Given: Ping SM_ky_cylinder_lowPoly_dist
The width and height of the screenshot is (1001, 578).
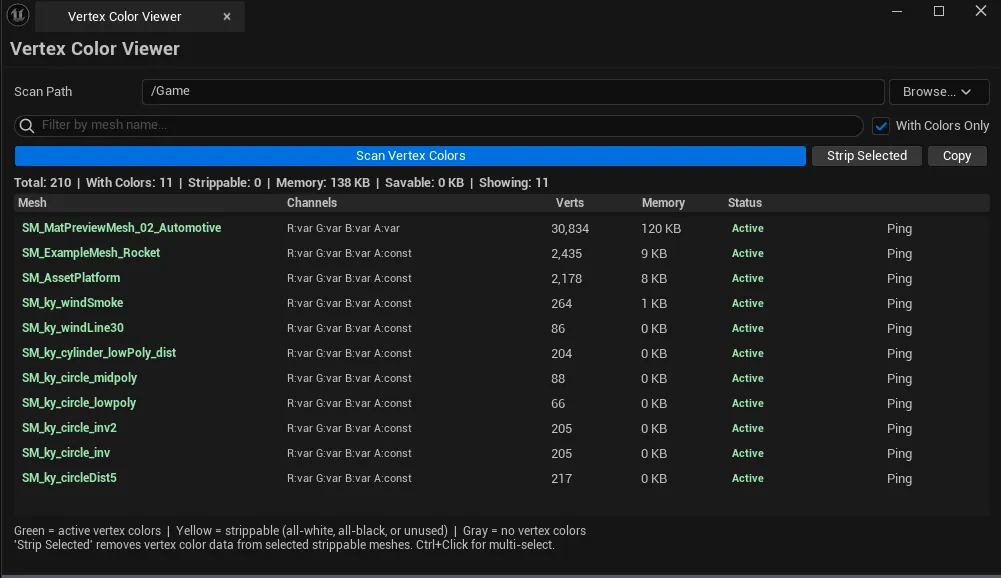Looking at the screenshot, I should 899,353.
